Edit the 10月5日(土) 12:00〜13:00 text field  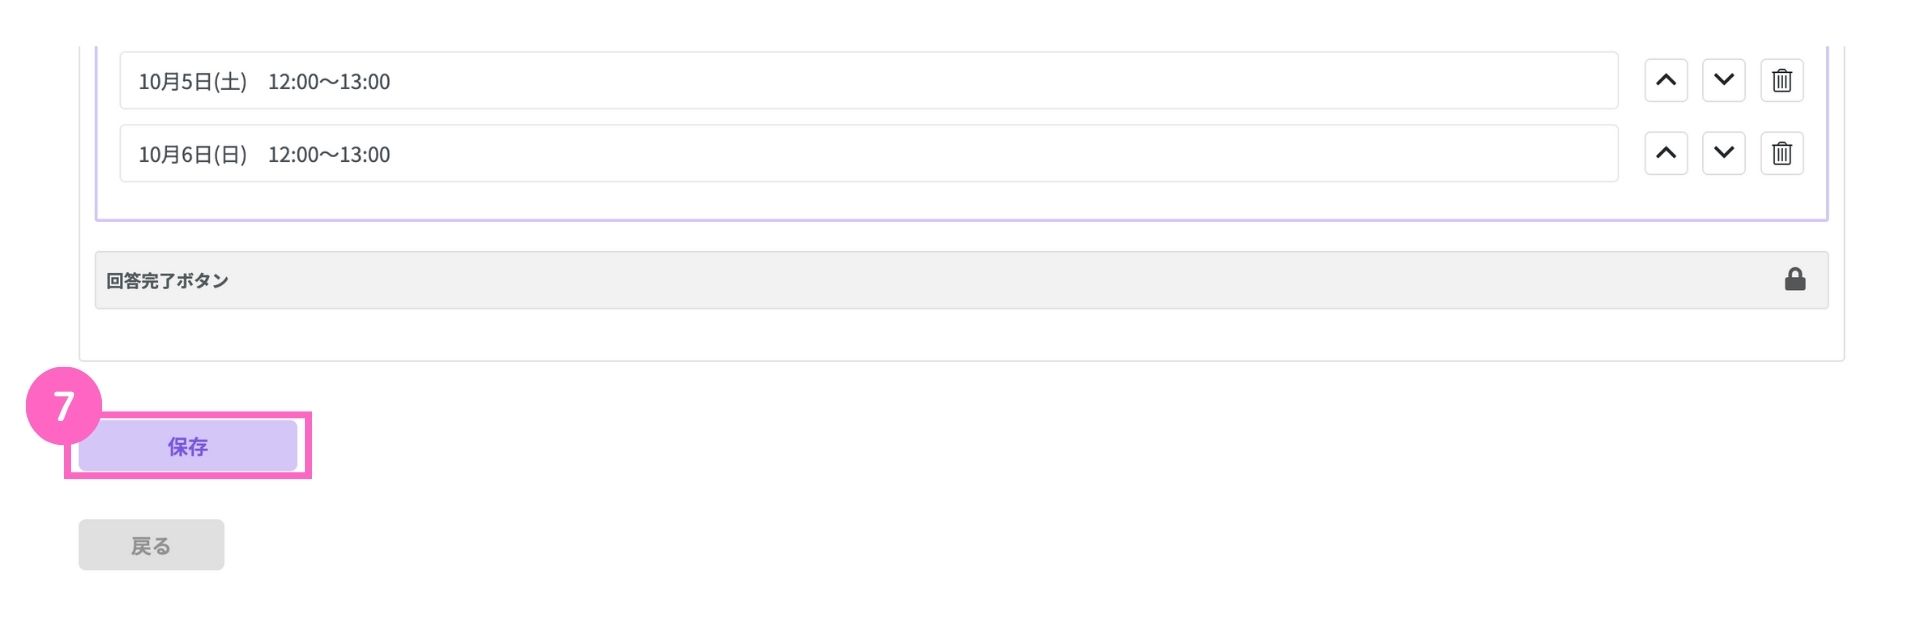click(x=869, y=80)
